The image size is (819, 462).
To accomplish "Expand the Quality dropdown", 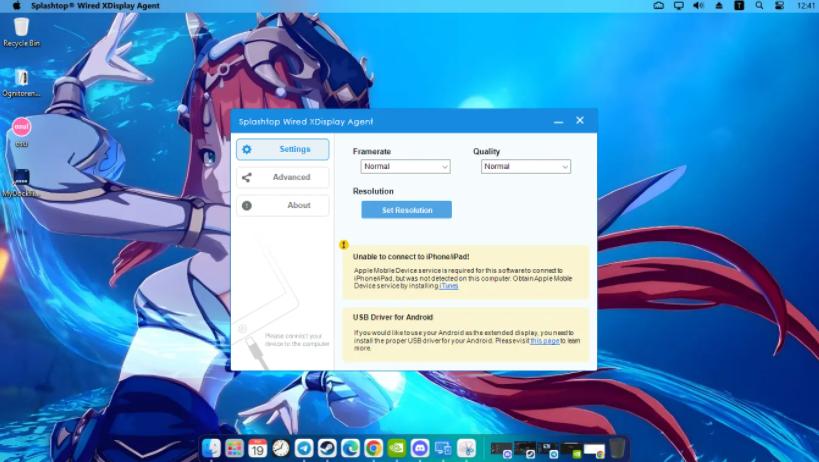I will click(525, 167).
